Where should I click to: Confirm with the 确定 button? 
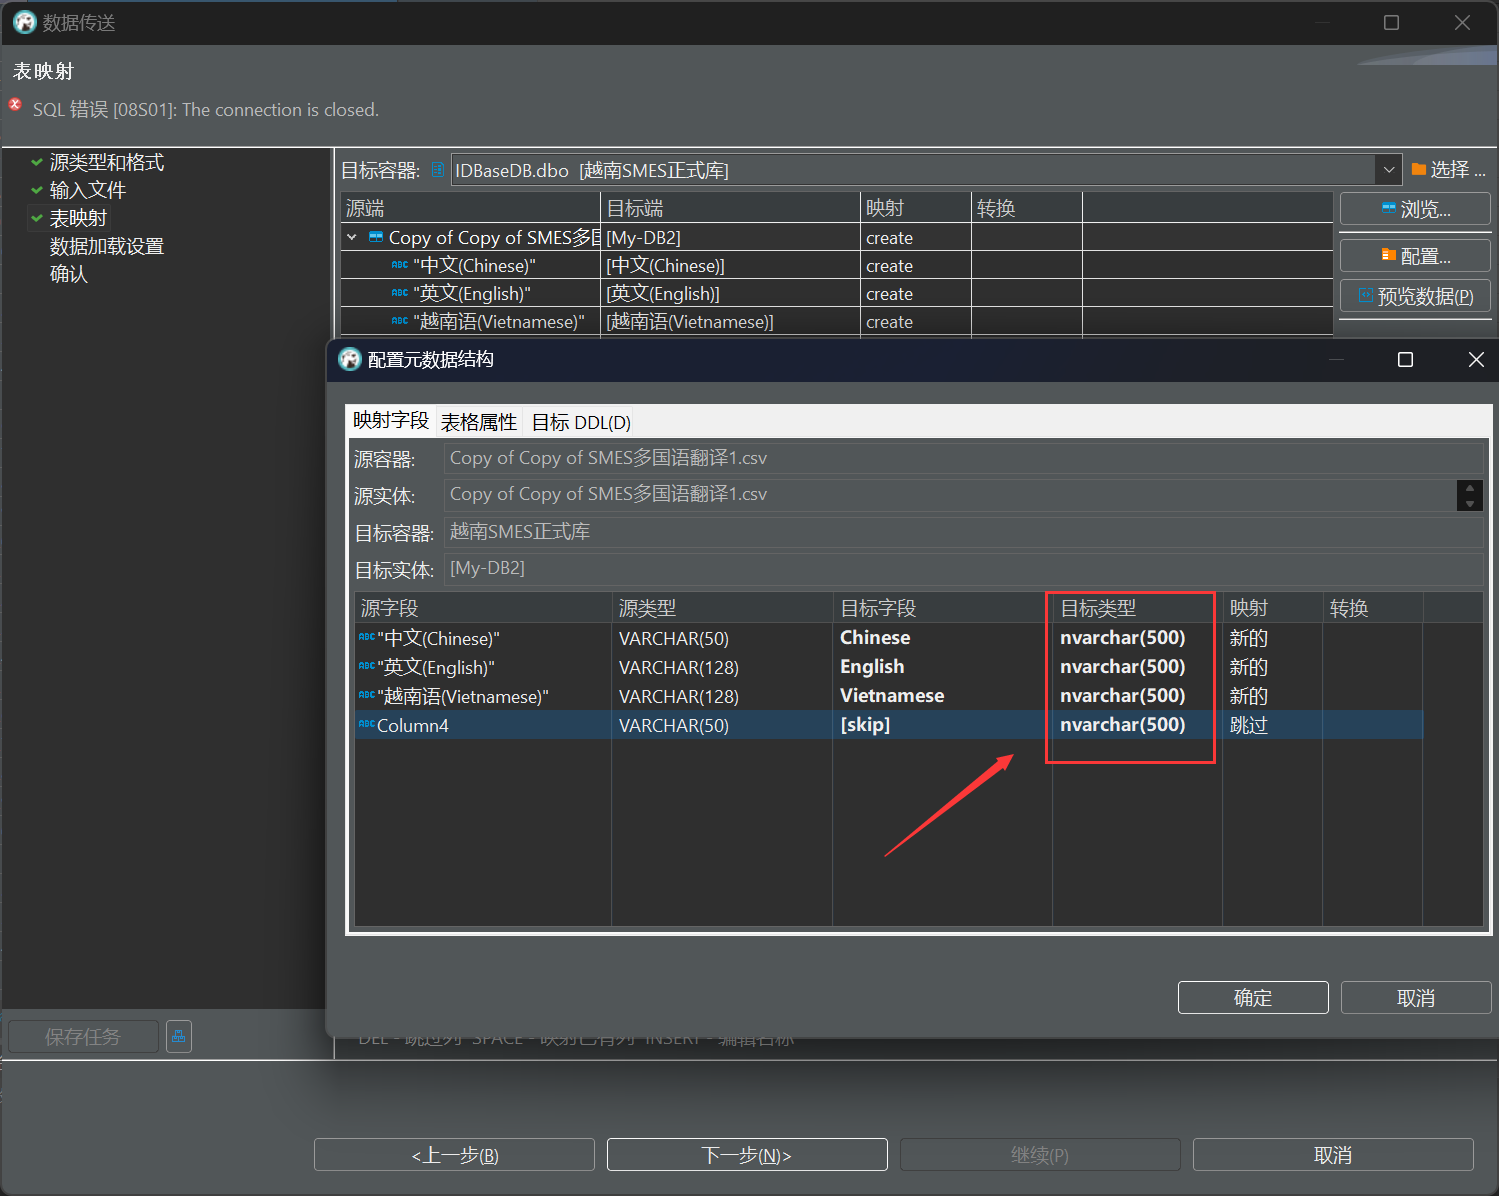(1253, 997)
